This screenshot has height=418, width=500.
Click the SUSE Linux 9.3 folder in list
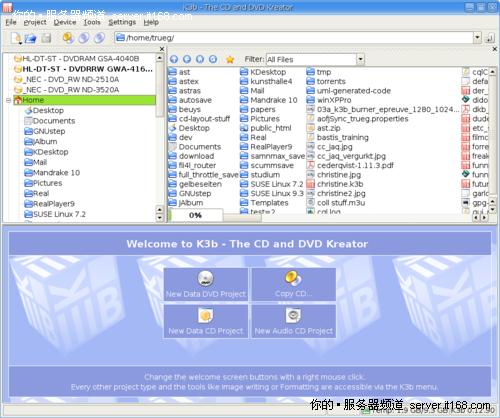tap(272, 193)
